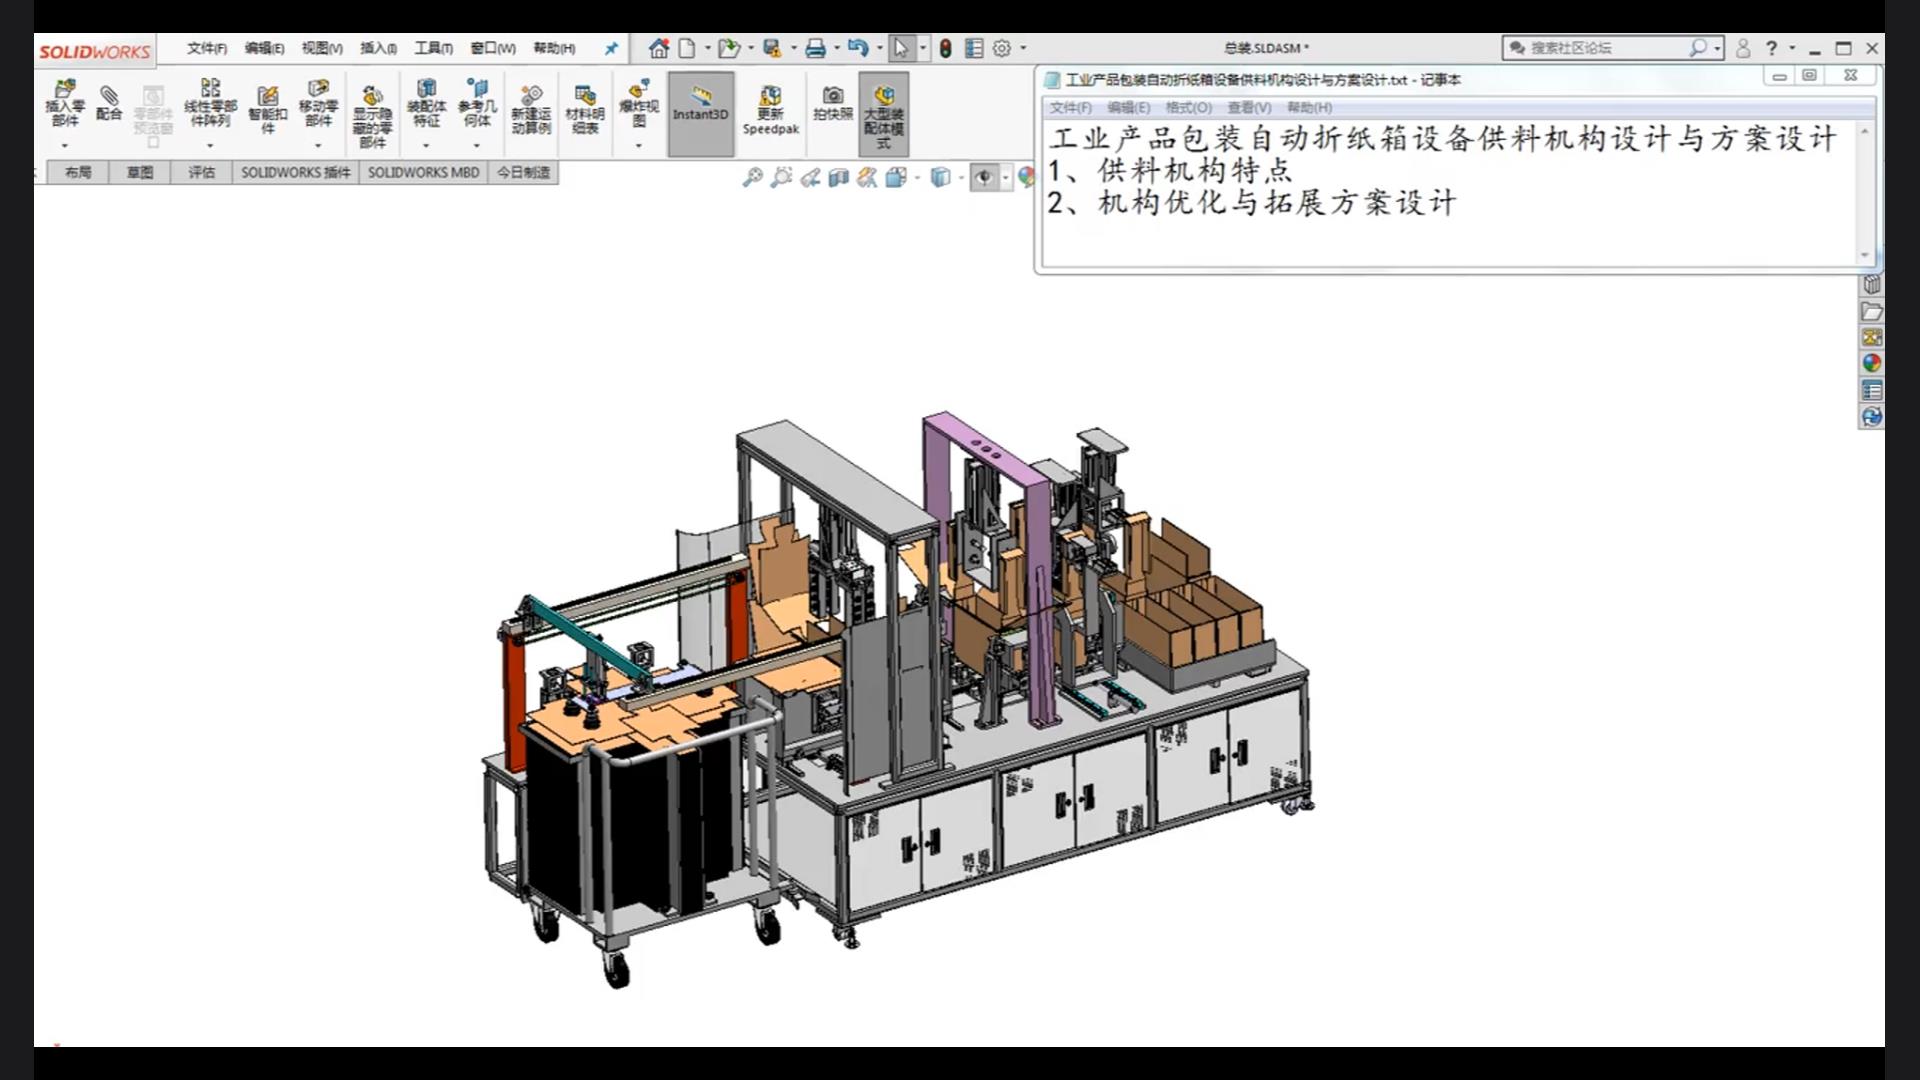1920x1080 pixels.
Task: Expand dropdown under Linear Component Pattern
Action: coord(210,146)
